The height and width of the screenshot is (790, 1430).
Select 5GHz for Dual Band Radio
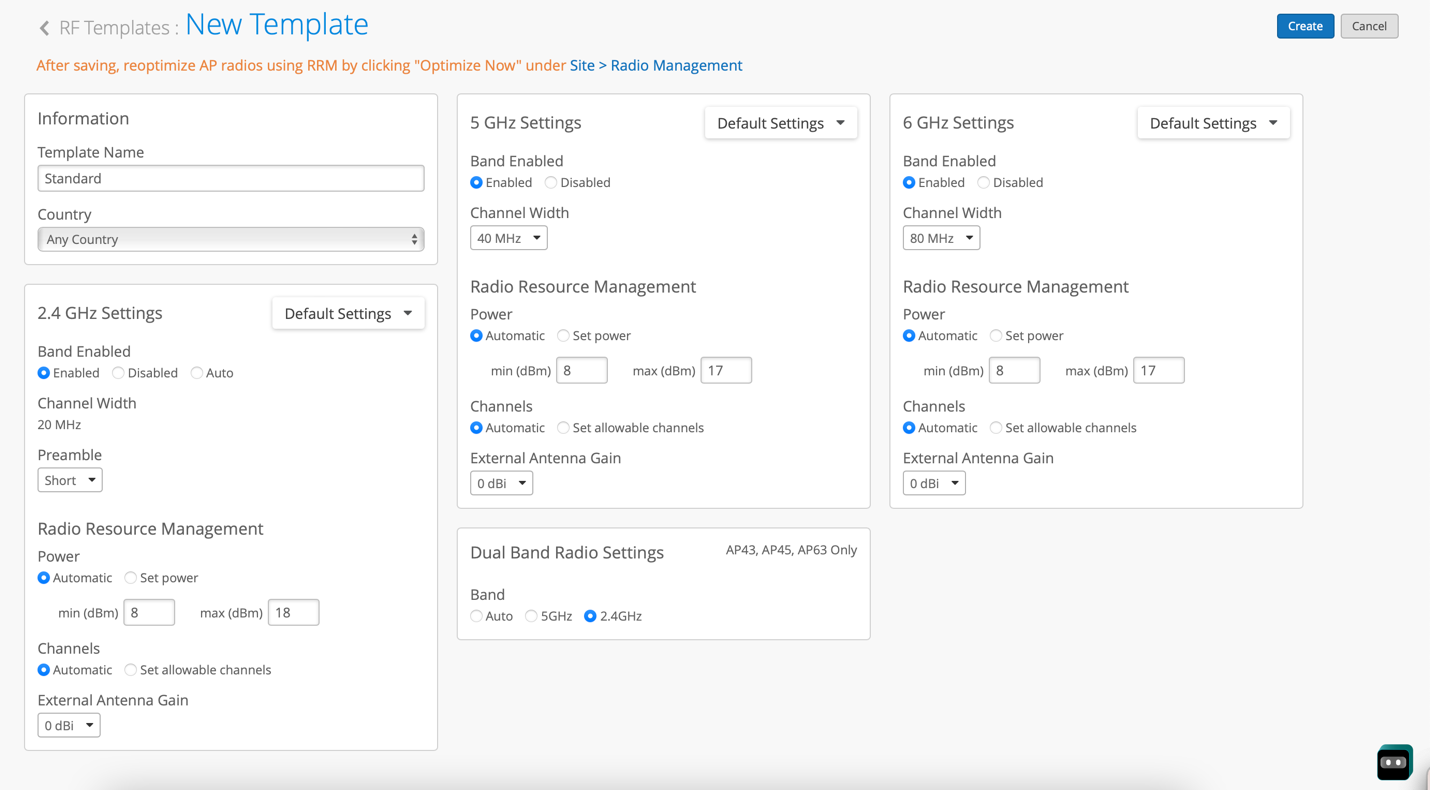click(x=532, y=616)
